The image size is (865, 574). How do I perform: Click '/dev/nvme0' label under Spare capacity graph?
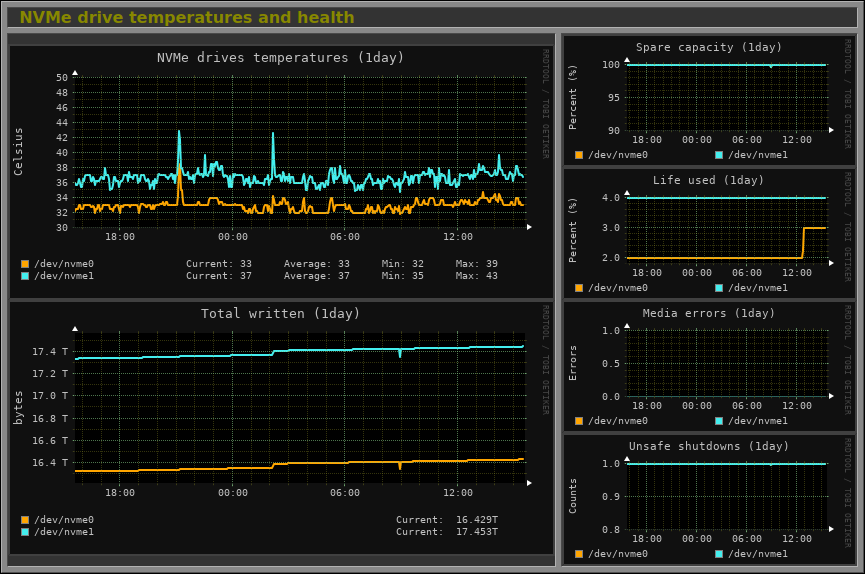(x=618, y=155)
